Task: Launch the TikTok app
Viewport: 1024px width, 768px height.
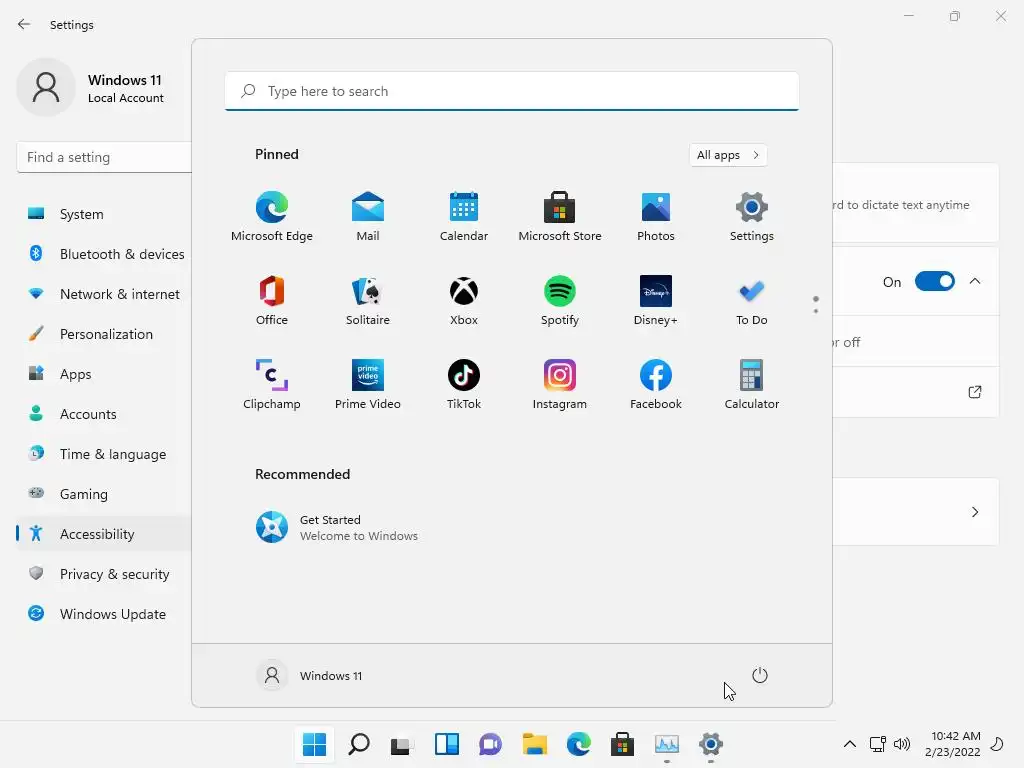Action: coord(464,385)
